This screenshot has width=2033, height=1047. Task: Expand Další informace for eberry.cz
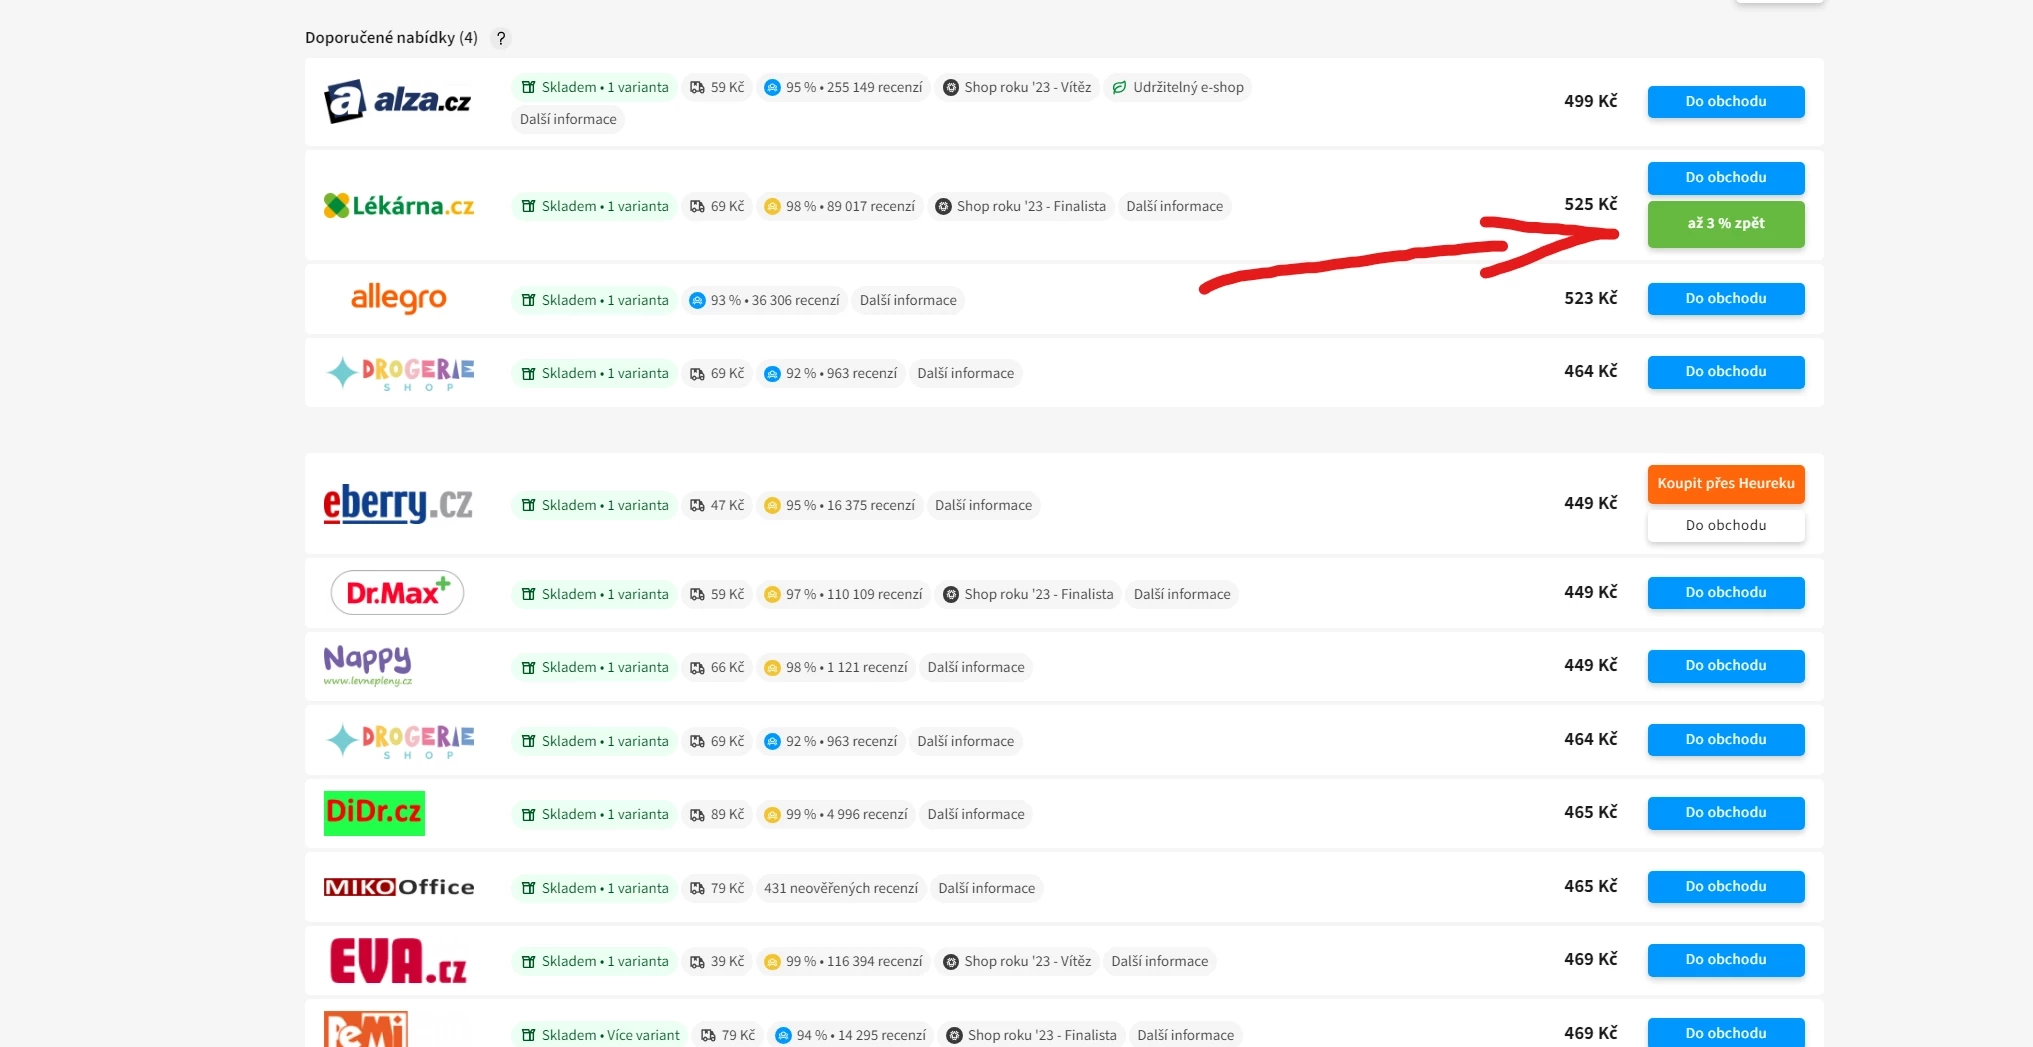(x=983, y=505)
